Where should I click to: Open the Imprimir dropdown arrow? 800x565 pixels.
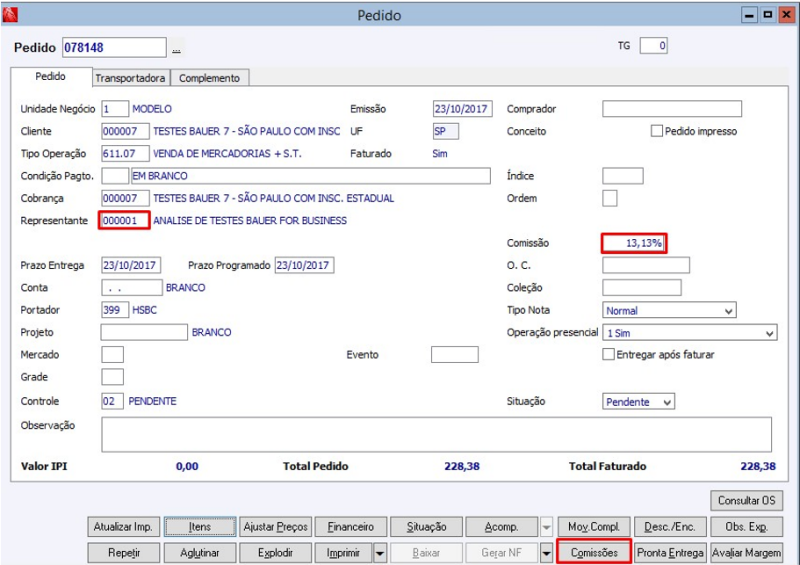click(380, 553)
